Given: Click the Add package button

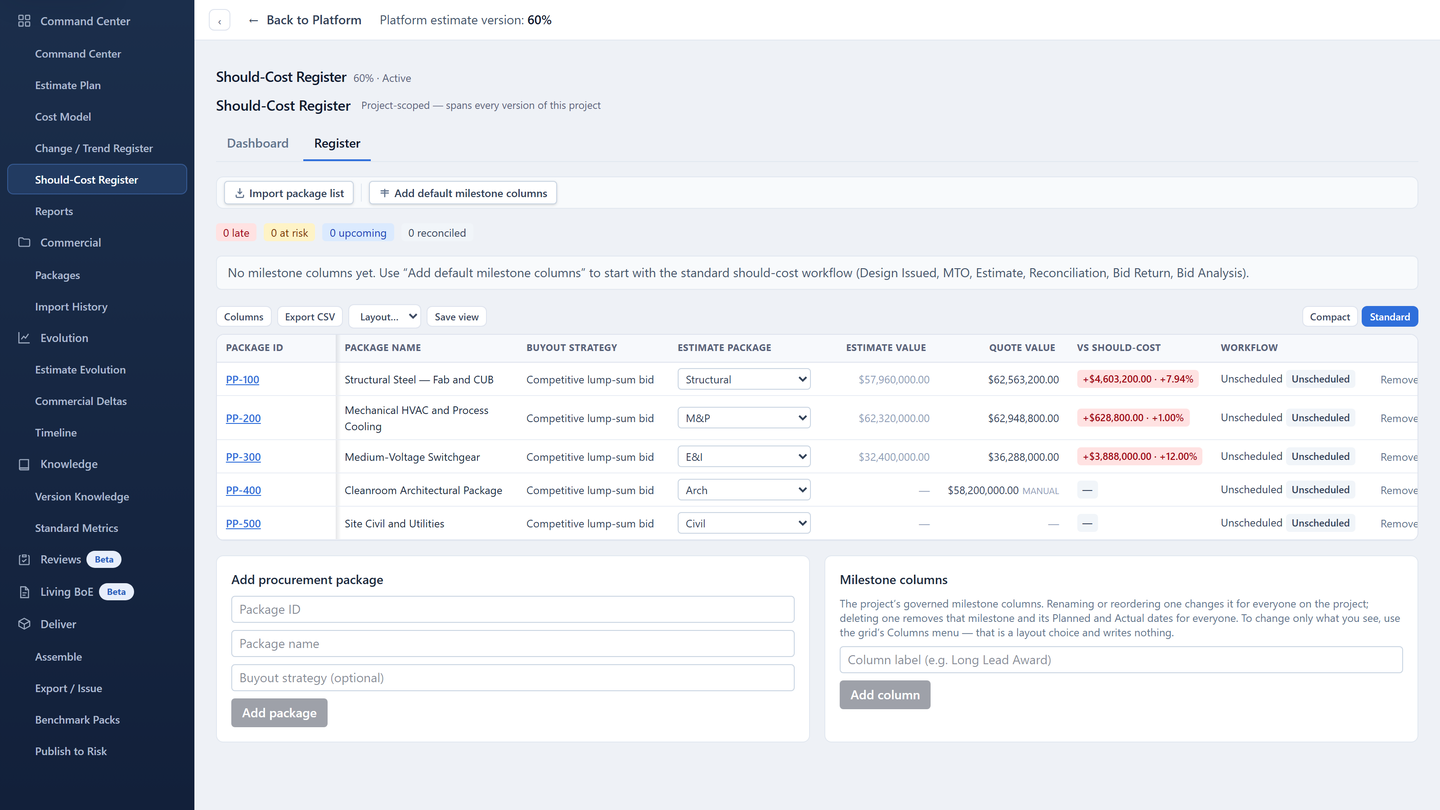Looking at the screenshot, I should [x=279, y=713].
